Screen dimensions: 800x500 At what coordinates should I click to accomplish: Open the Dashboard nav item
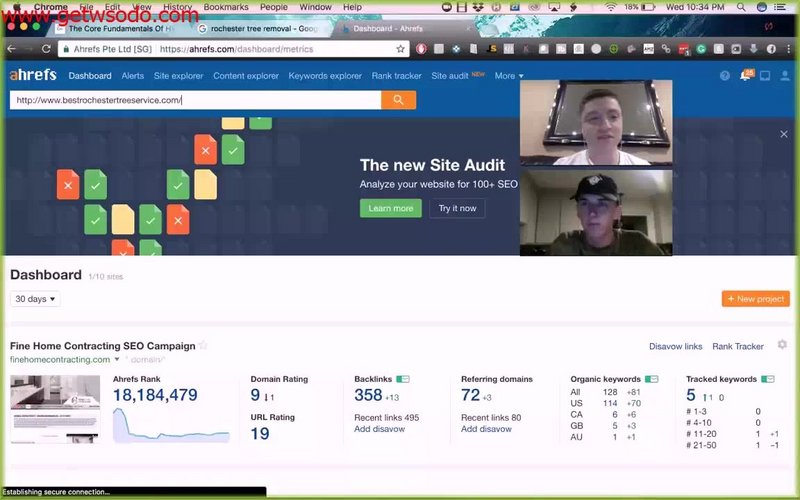(90, 76)
